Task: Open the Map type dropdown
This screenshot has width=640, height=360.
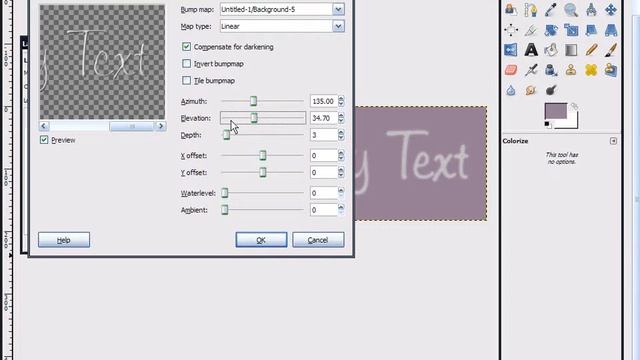Action: 338,26
